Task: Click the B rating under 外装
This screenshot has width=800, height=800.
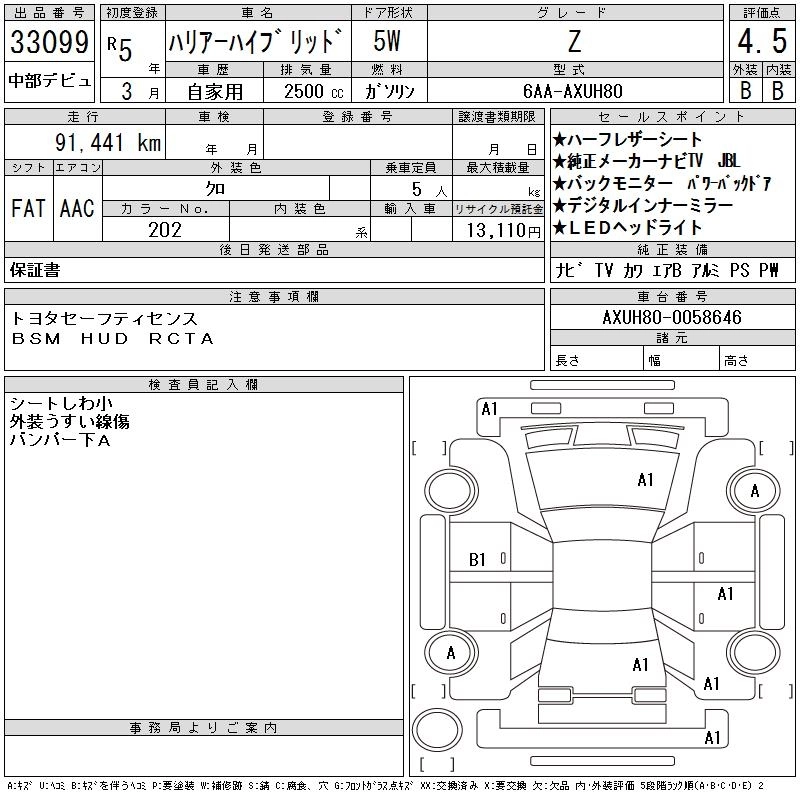Action: pos(746,91)
